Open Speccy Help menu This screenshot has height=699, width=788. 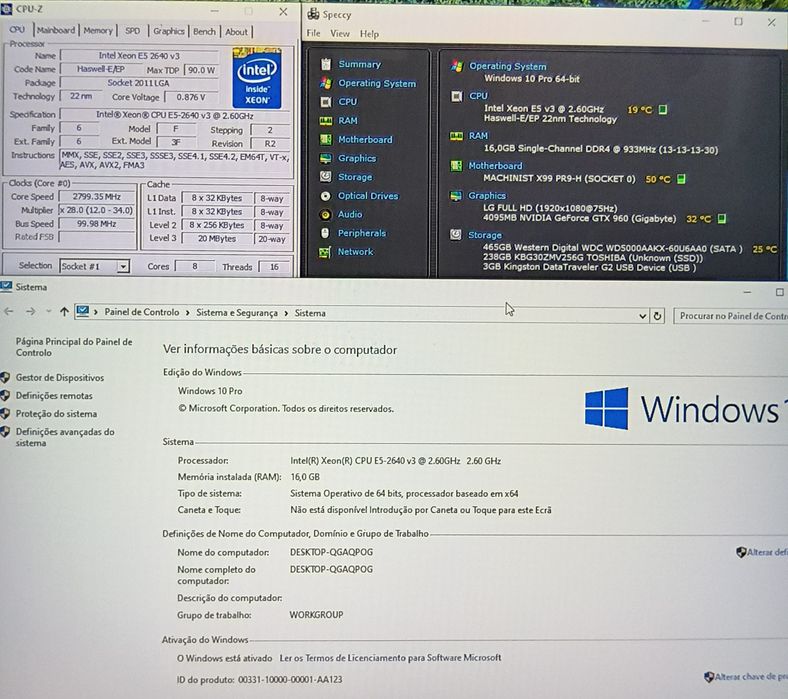point(369,34)
